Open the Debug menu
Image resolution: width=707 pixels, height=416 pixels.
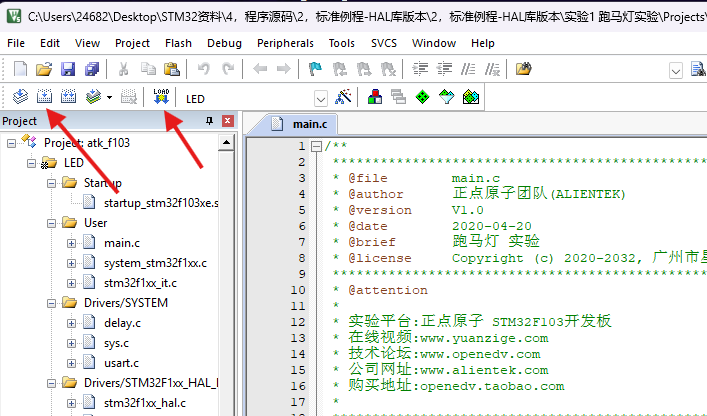[224, 43]
